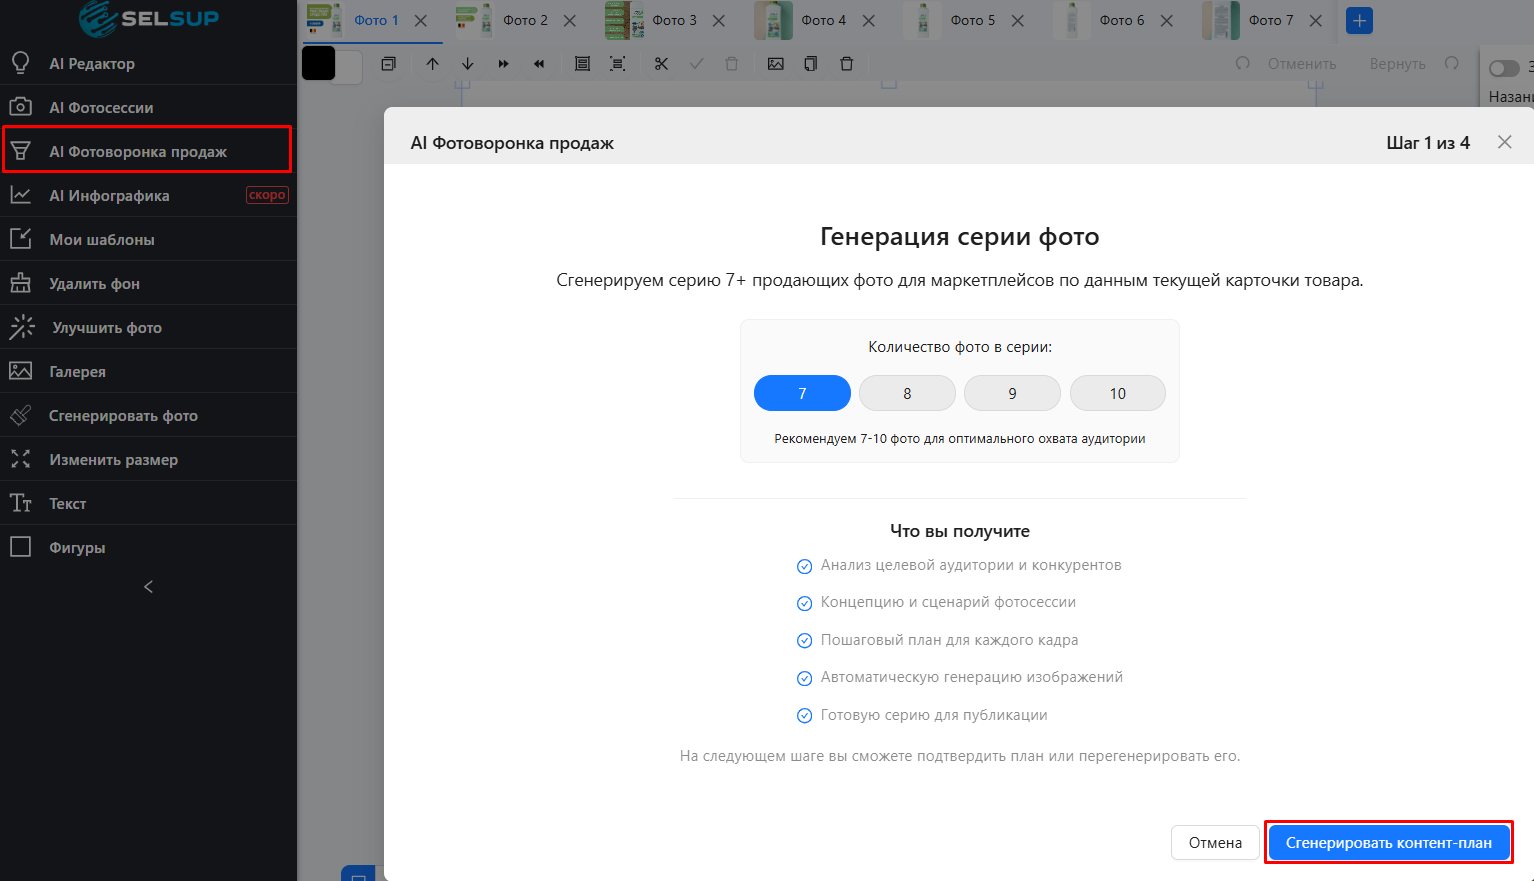Open the Галерея section

coord(77,372)
